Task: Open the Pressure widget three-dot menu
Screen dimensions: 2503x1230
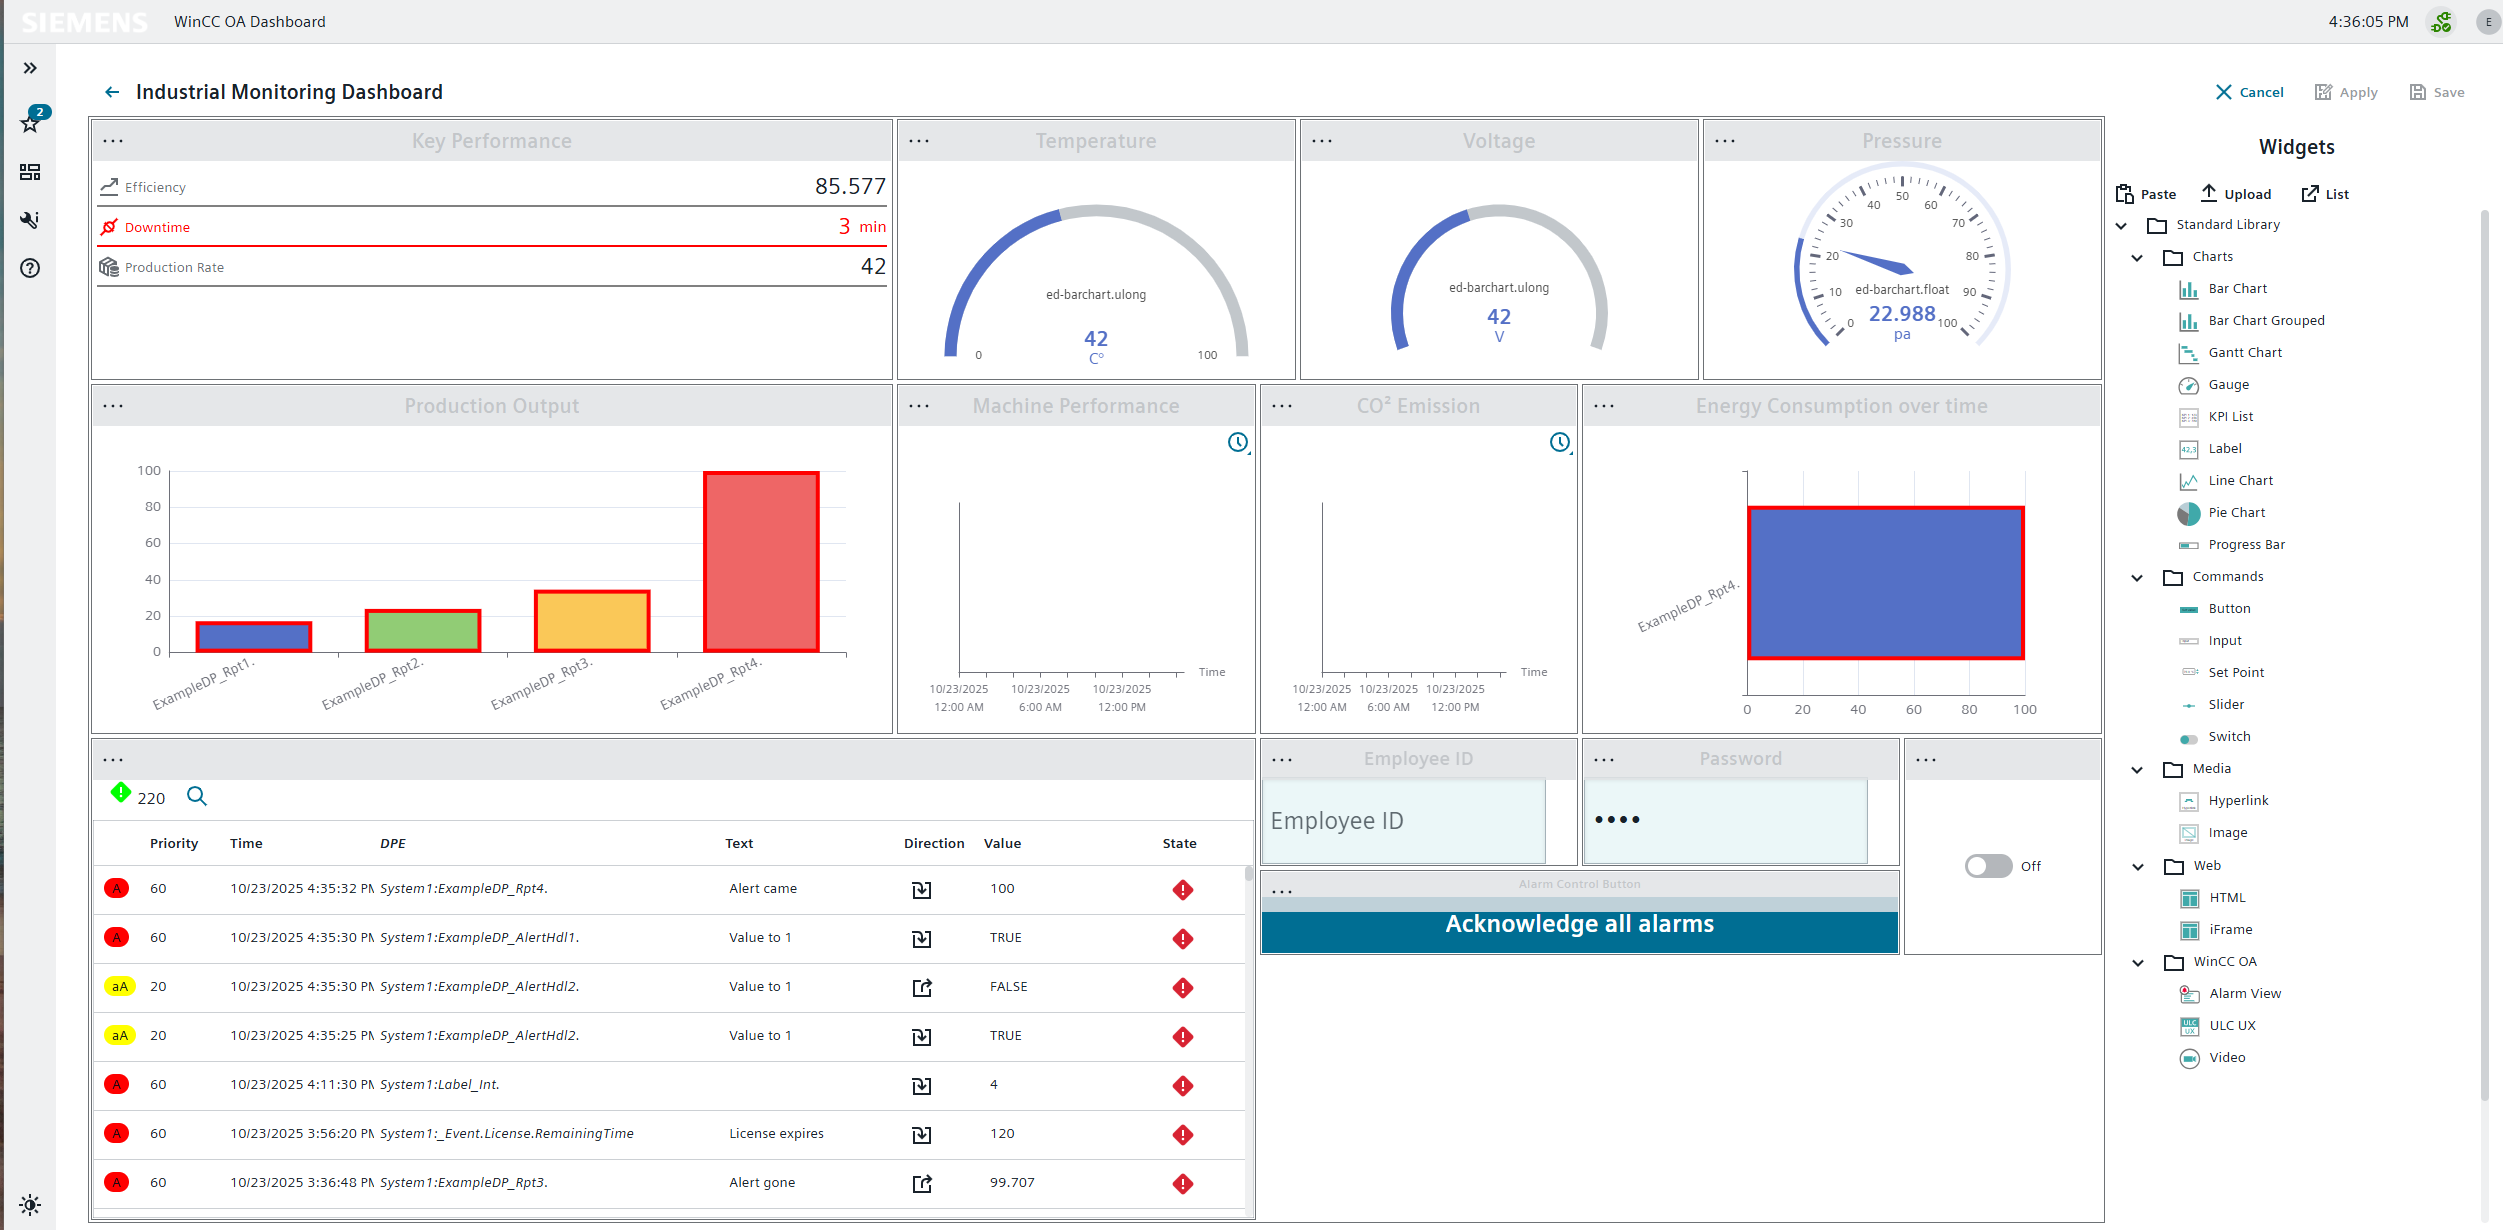Action: click(x=1725, y=141)
